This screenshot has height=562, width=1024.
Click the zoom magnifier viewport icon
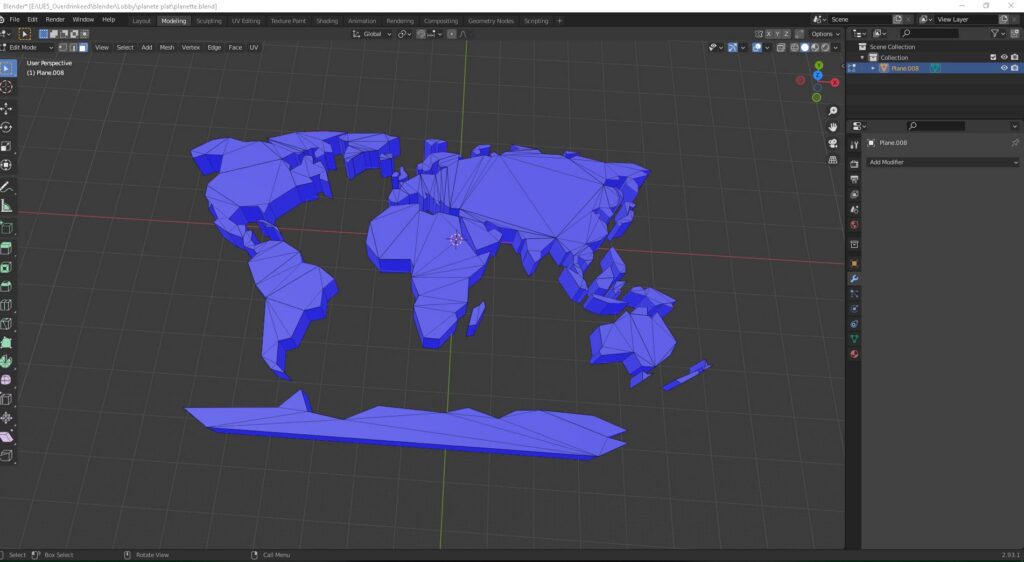pos(832,111)
